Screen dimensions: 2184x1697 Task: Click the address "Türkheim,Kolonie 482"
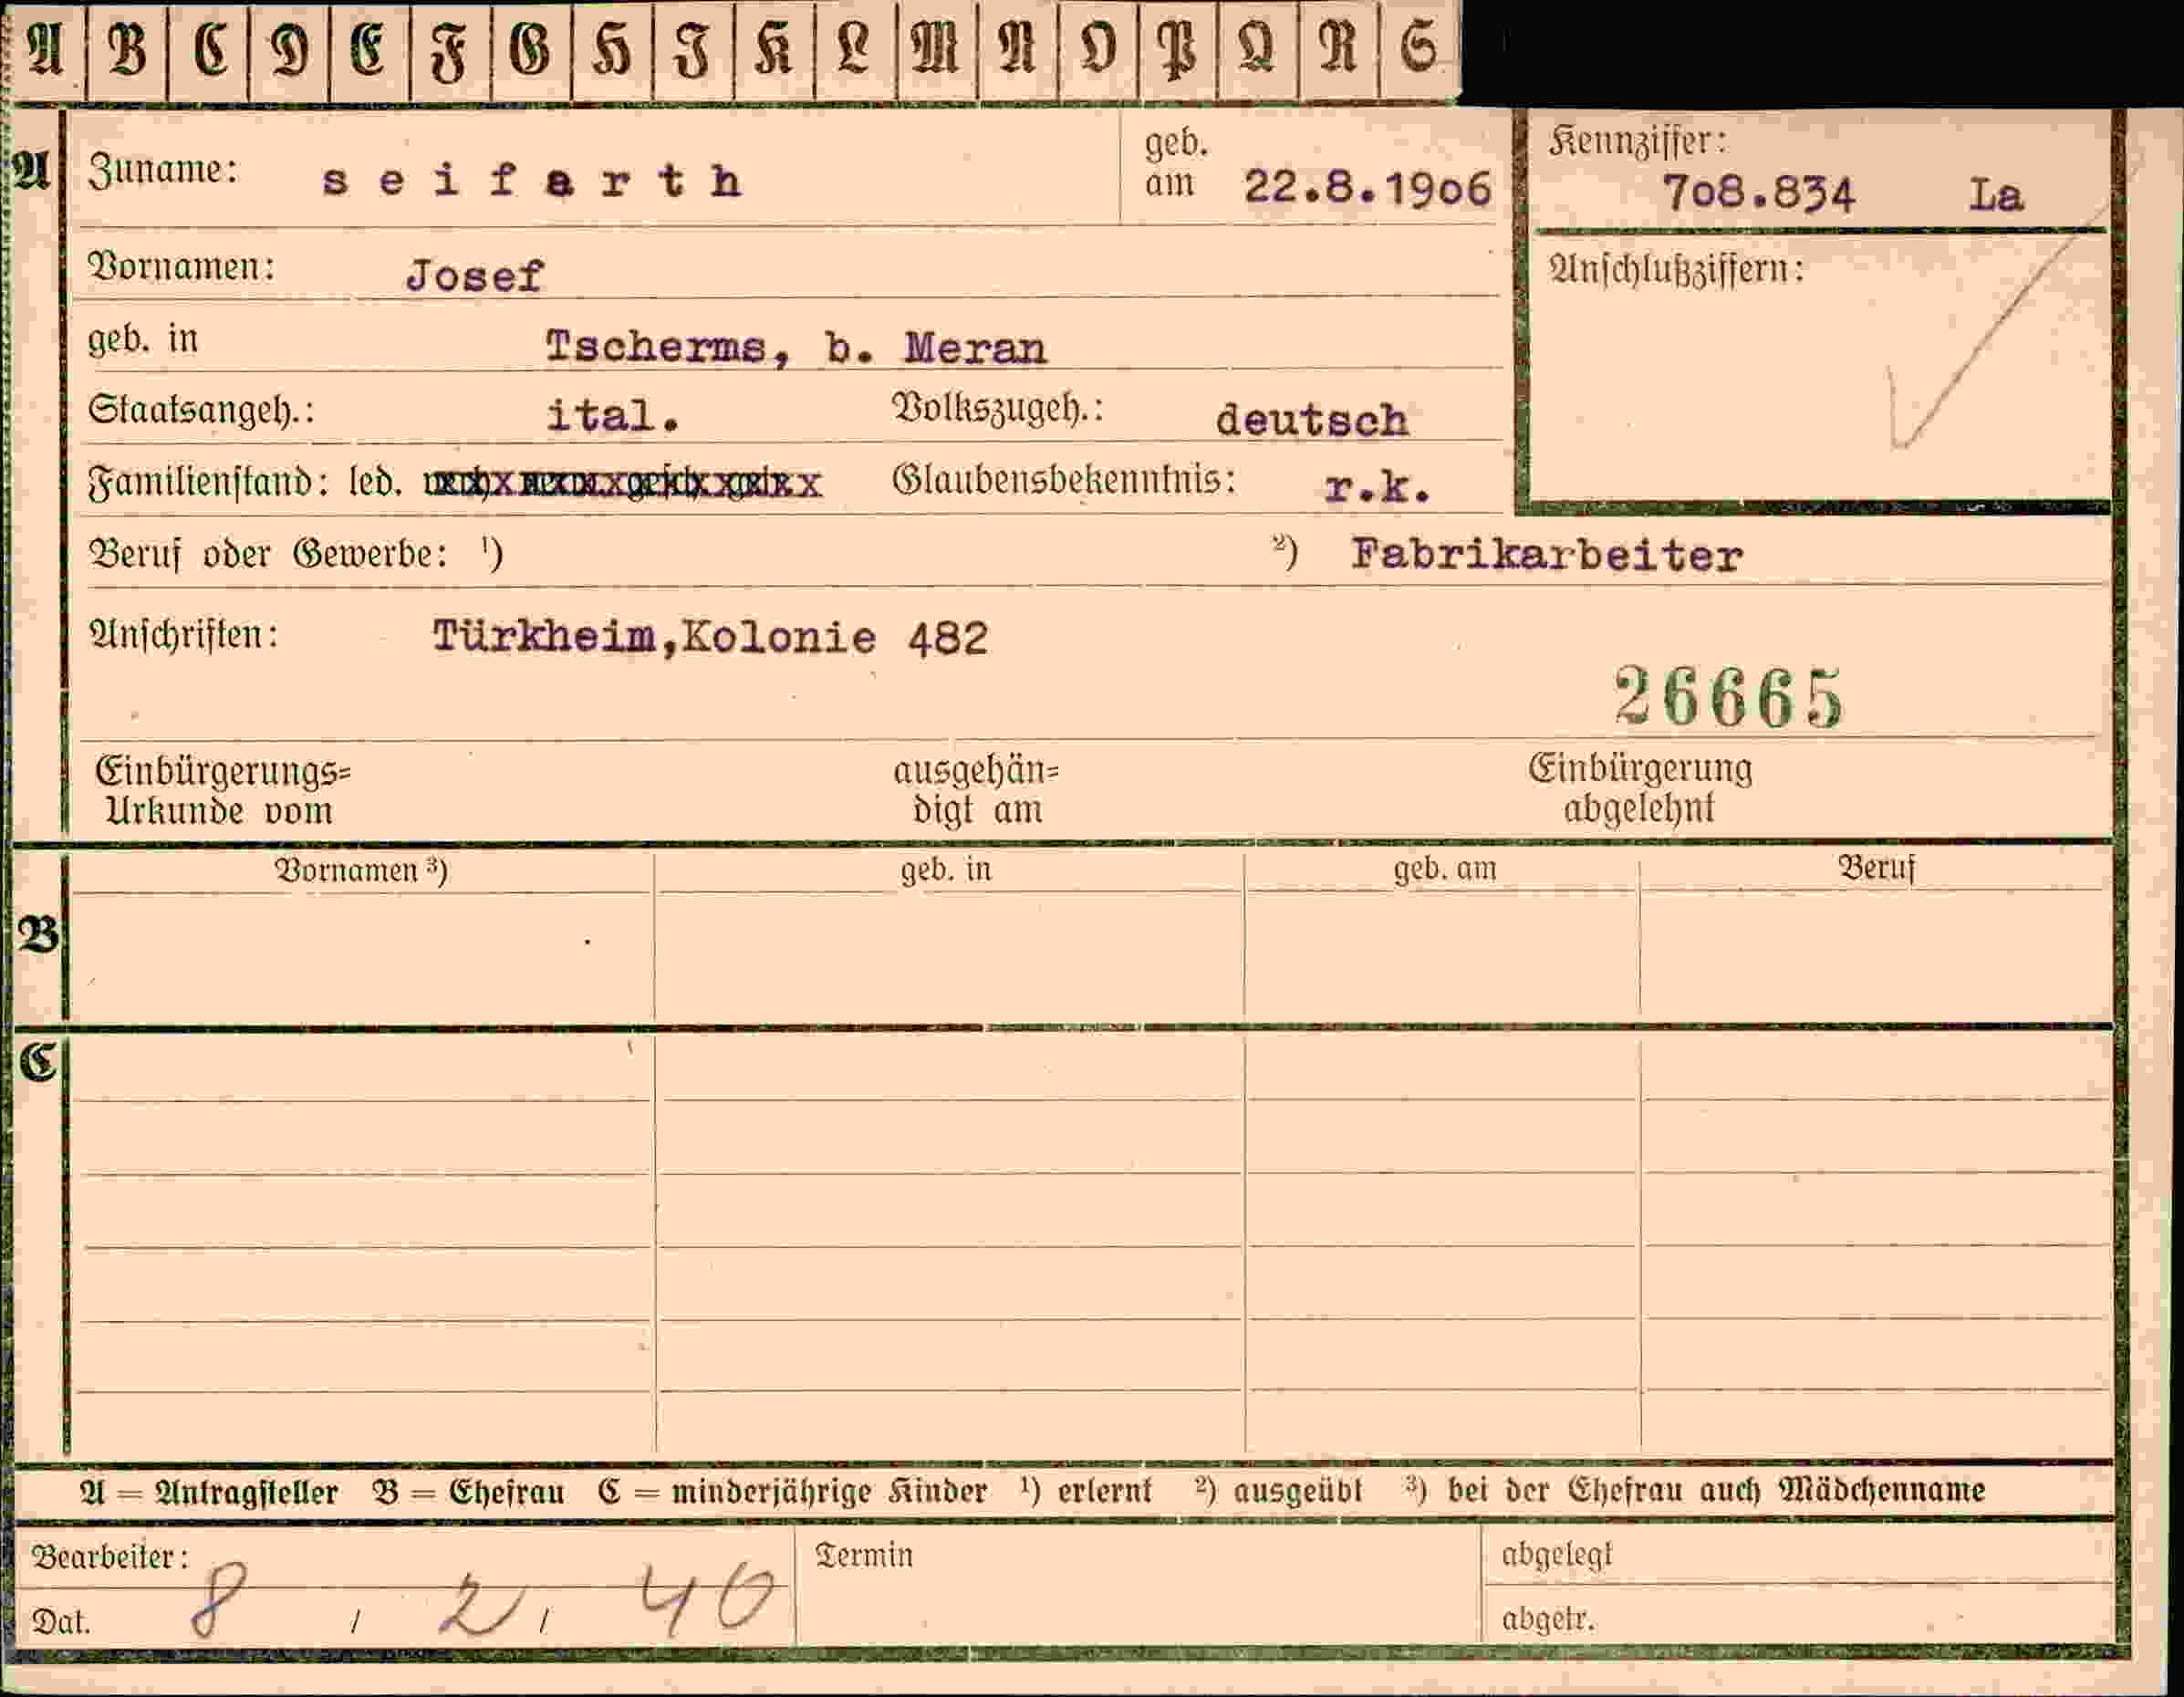click(x=710, y=637)
